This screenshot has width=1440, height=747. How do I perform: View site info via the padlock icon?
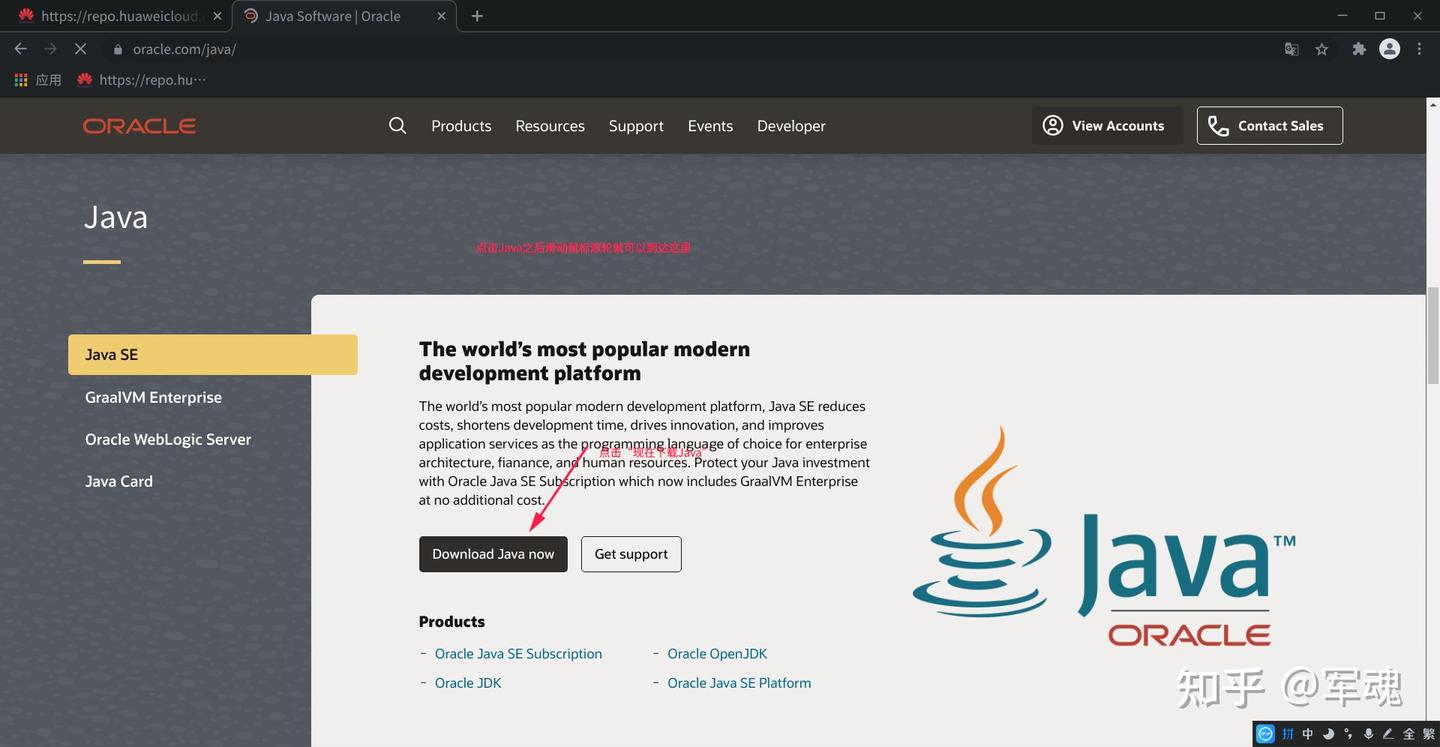click(x=118, y=49)
